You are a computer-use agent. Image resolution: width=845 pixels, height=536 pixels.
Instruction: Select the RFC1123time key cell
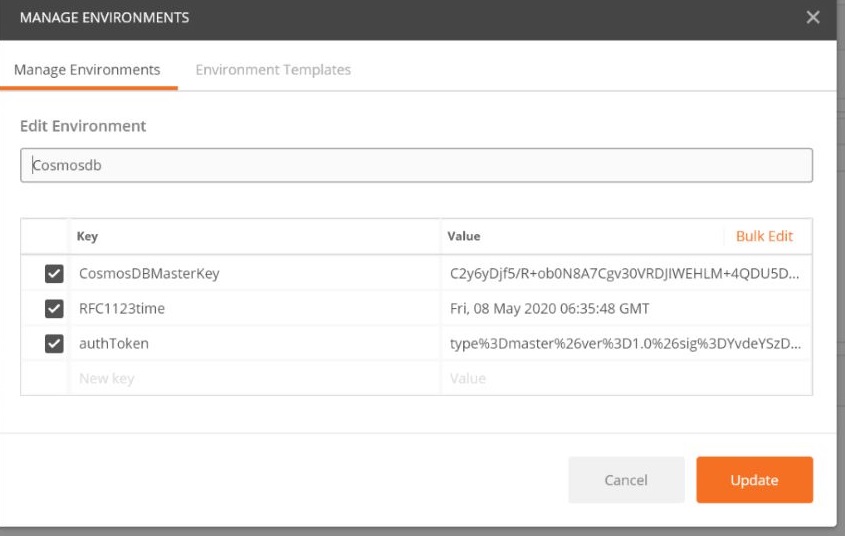[255, 308]
